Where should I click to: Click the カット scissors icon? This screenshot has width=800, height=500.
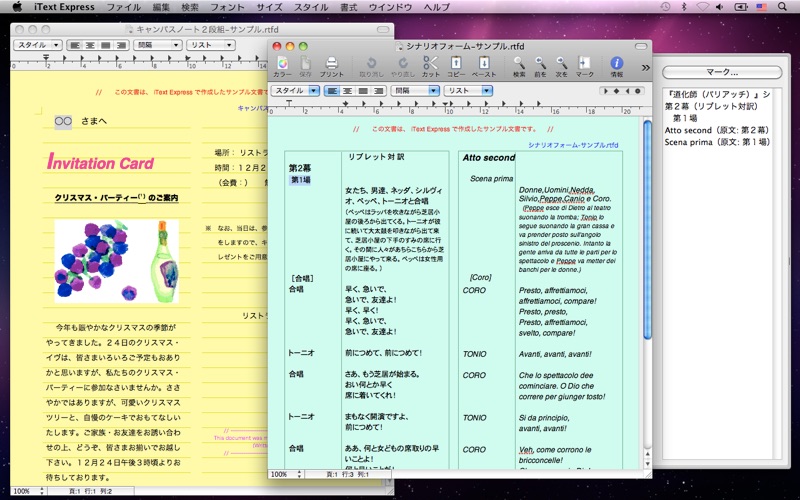[x=430, y=65]
